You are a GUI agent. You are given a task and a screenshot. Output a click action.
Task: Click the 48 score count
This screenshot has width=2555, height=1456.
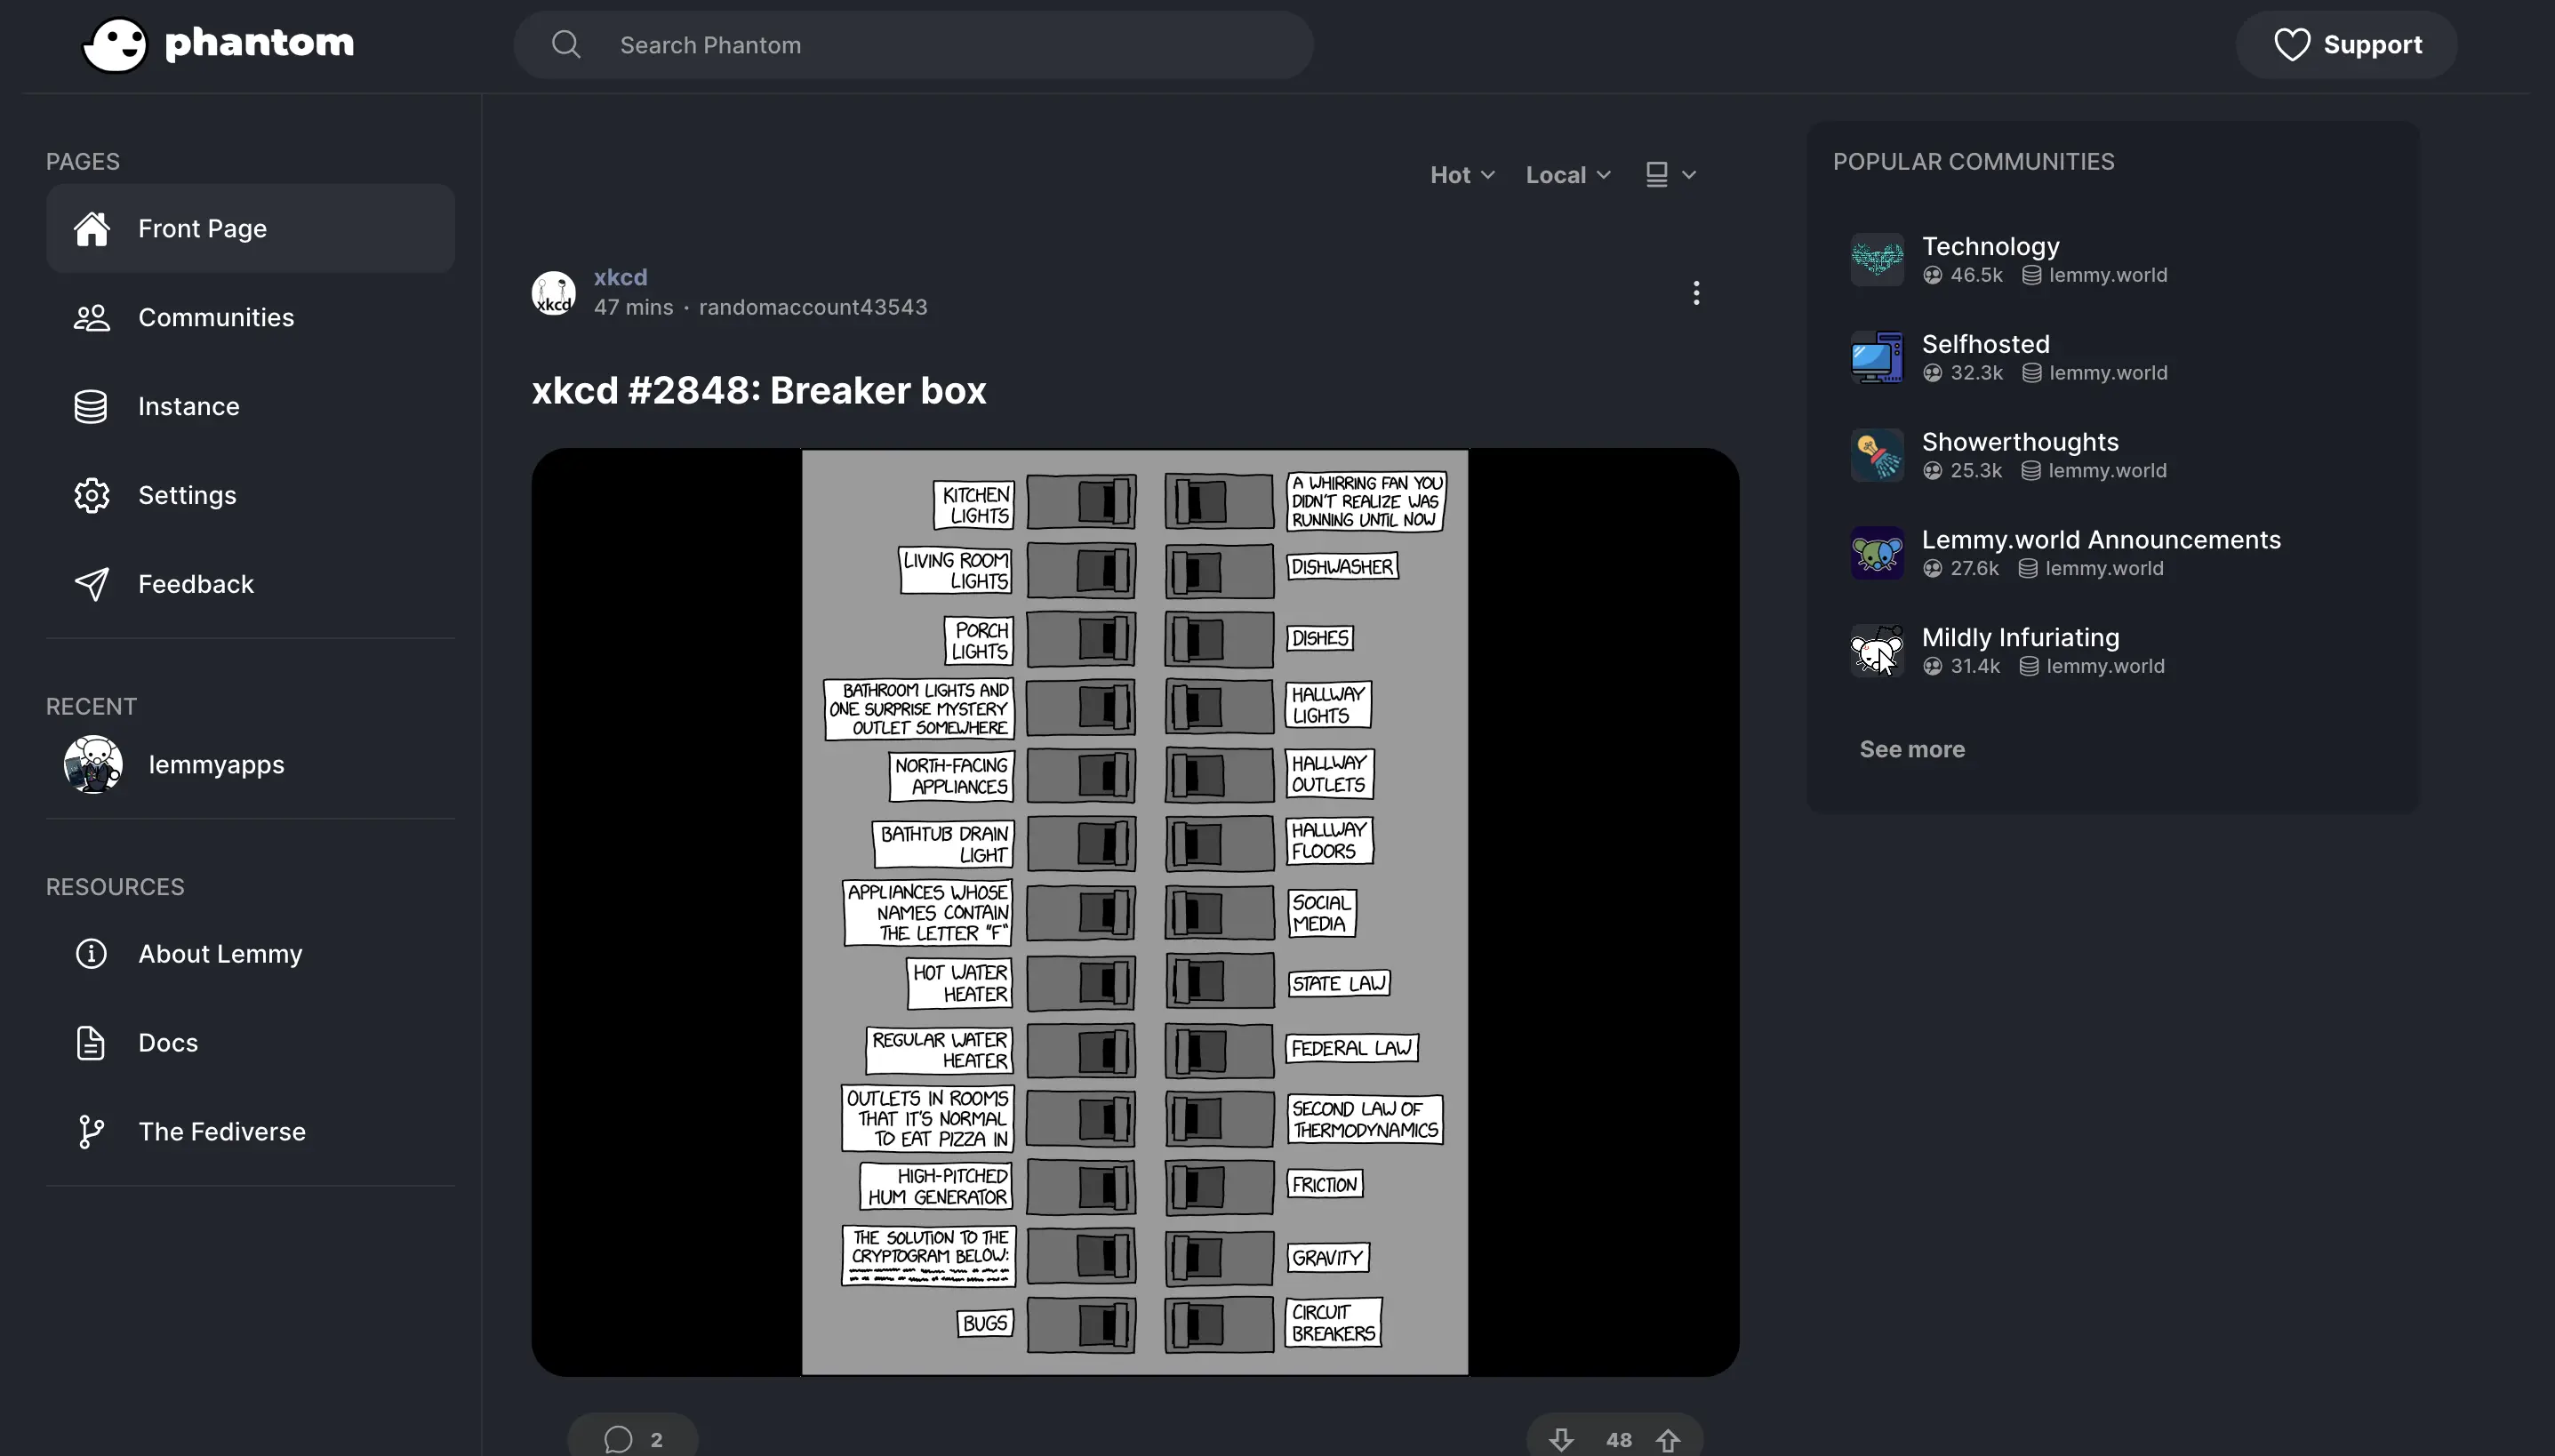(1618, 1440)
